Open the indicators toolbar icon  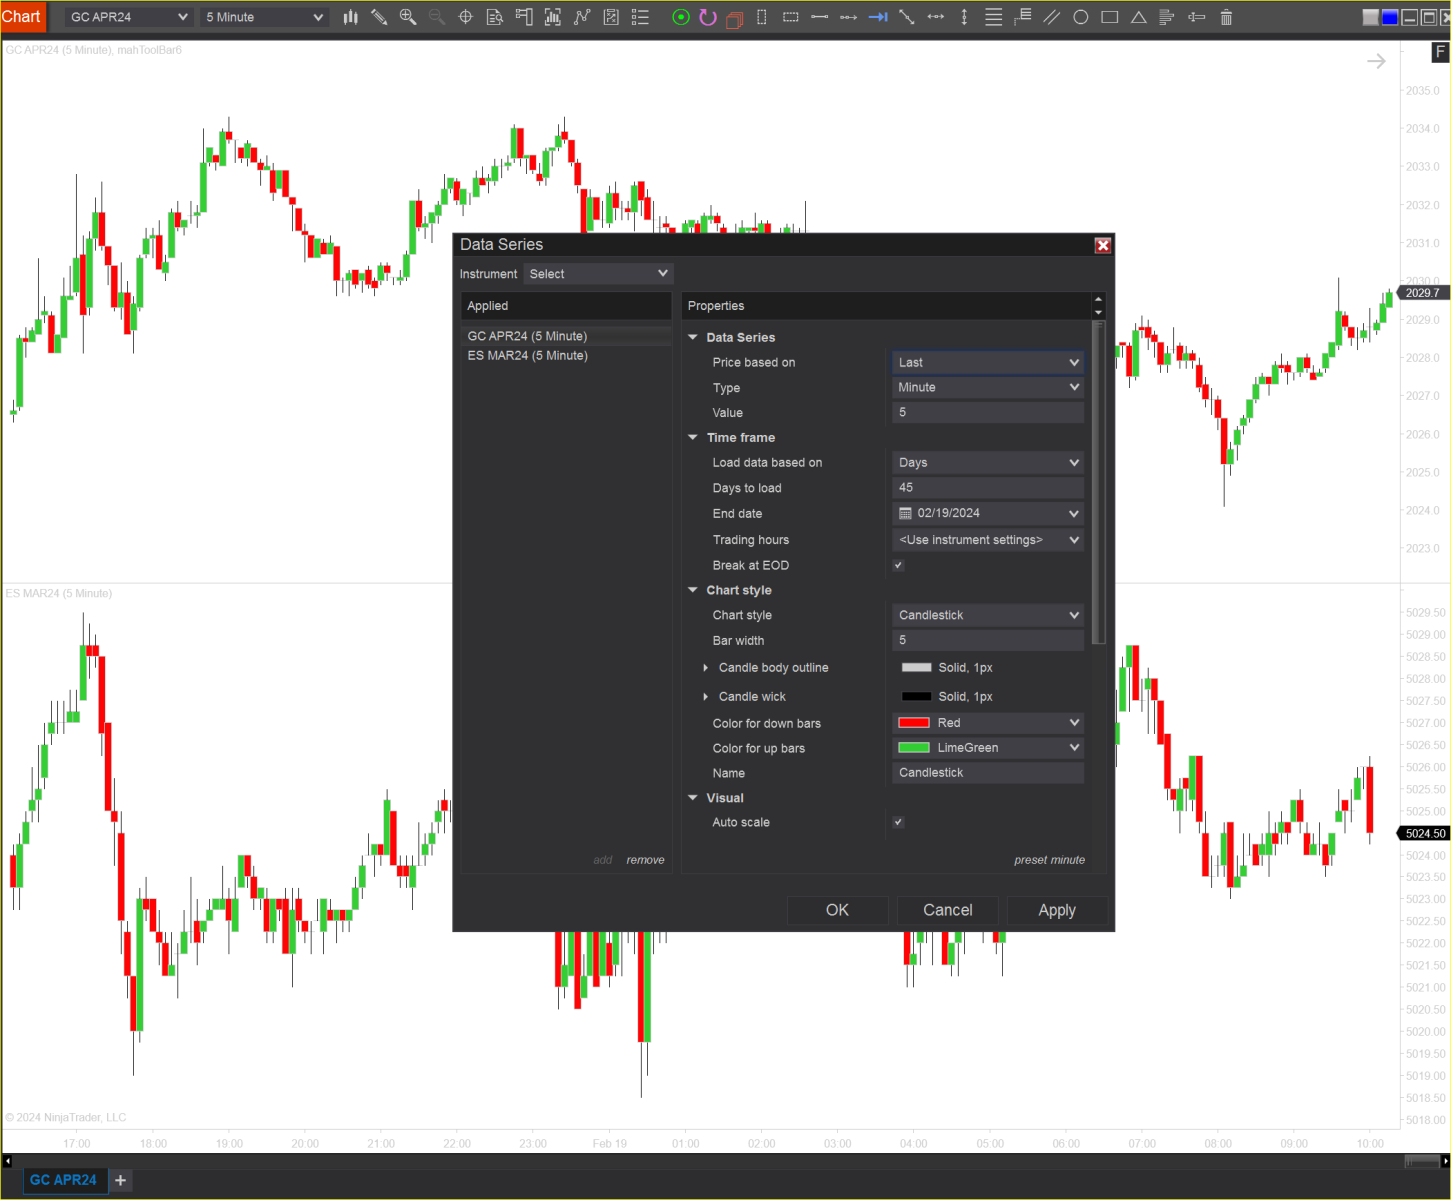(582, 17)
